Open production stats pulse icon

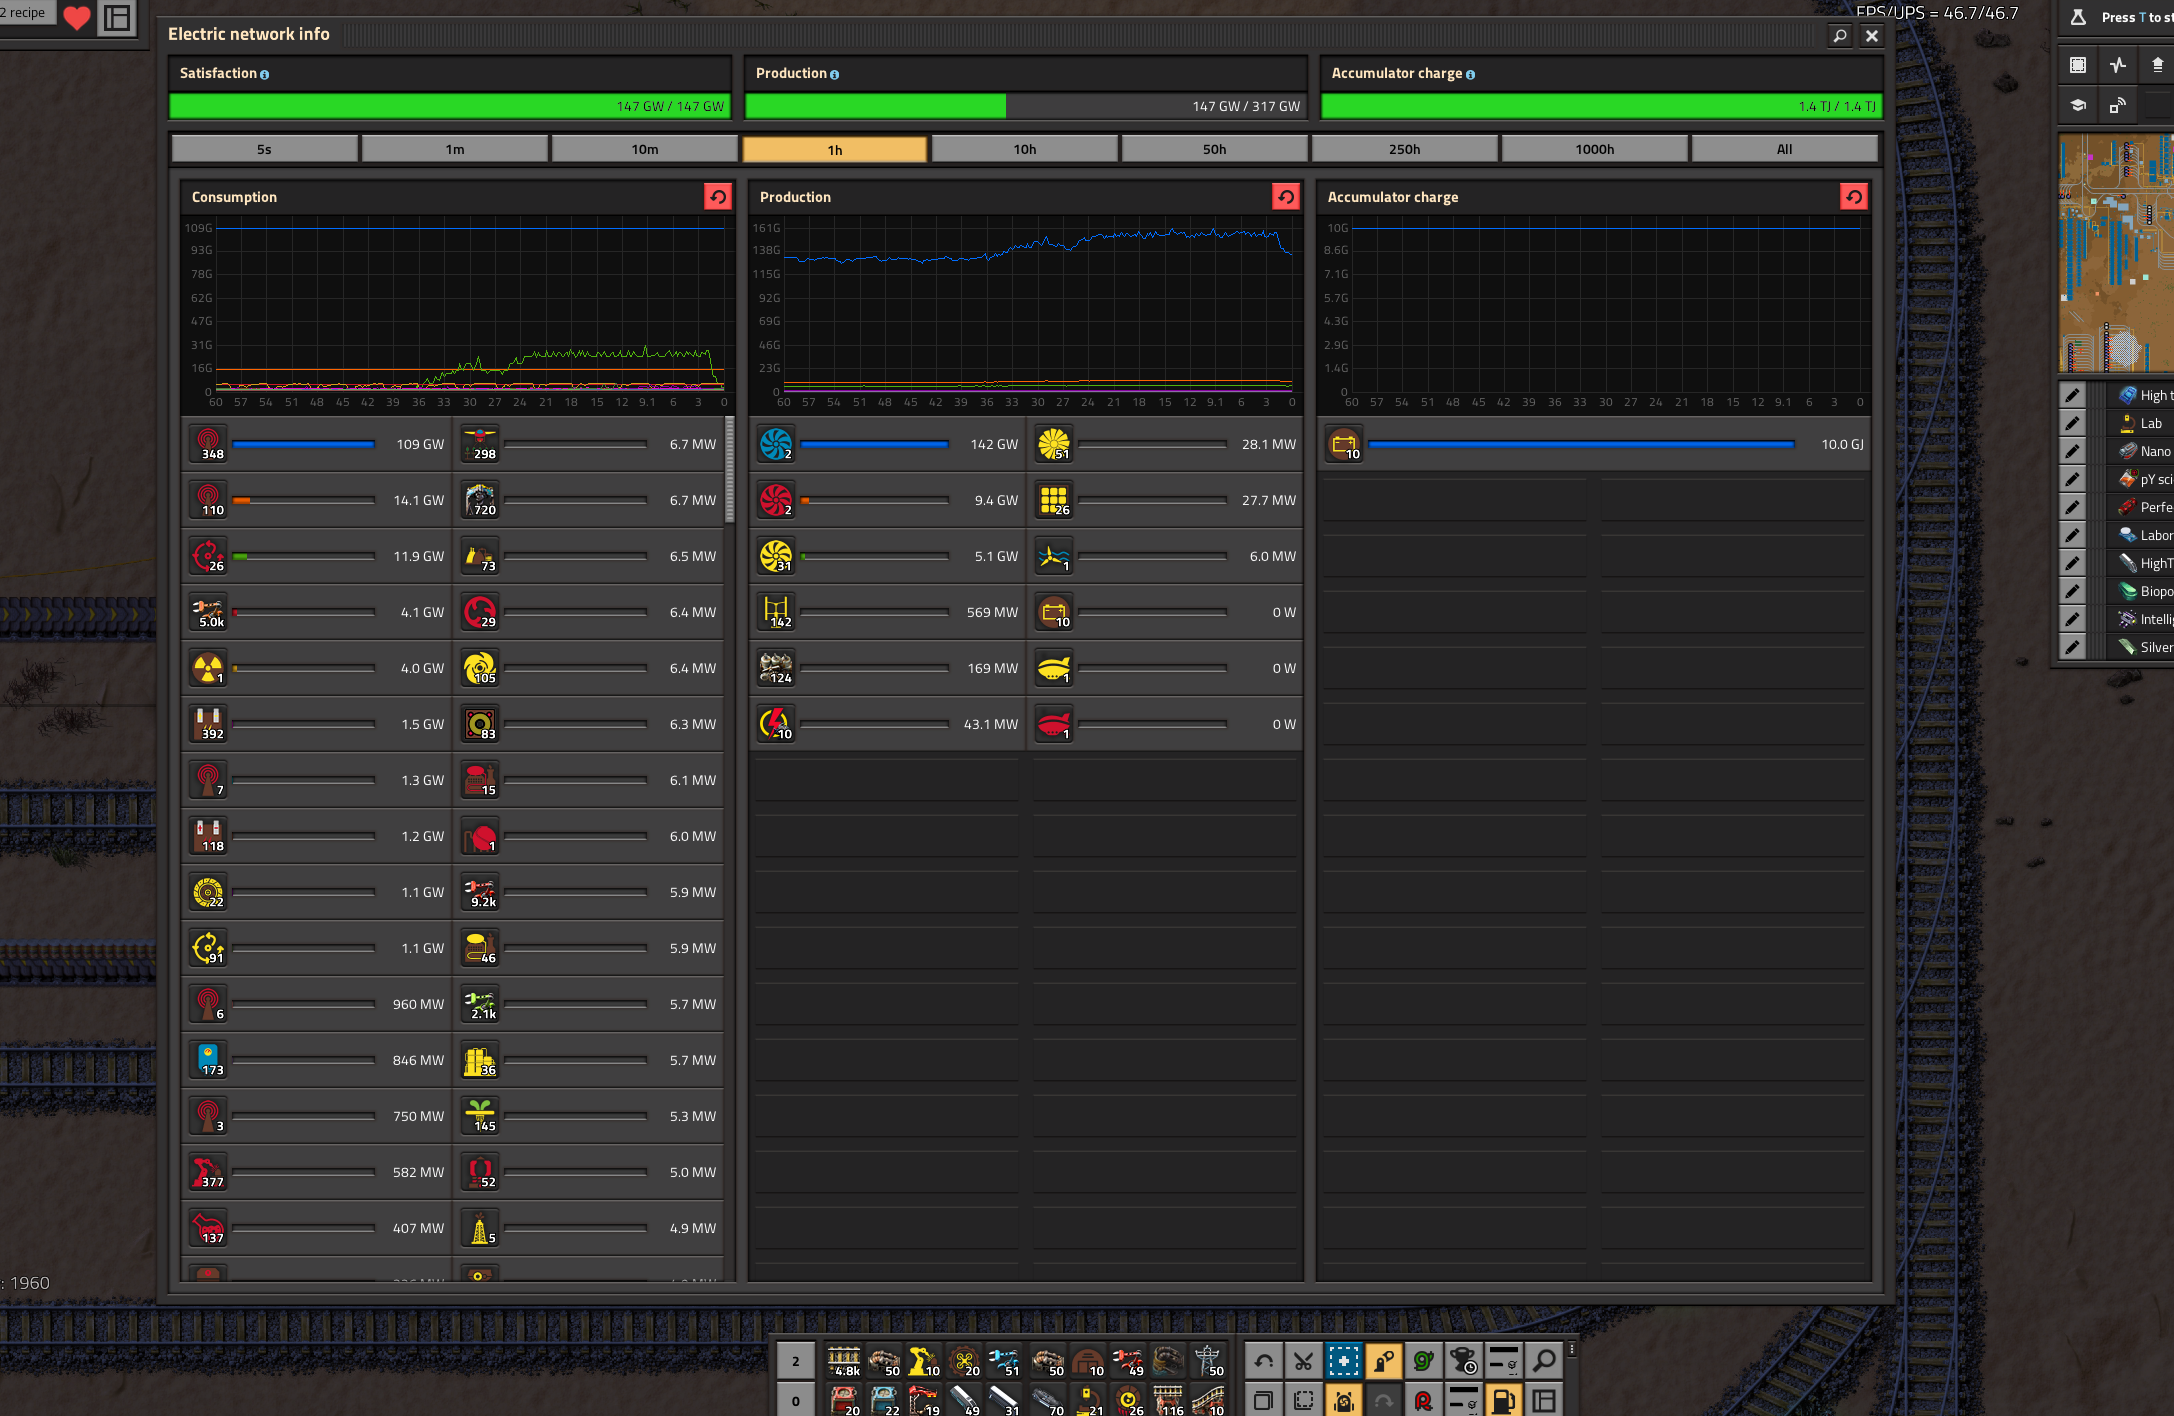[2118, 66]
